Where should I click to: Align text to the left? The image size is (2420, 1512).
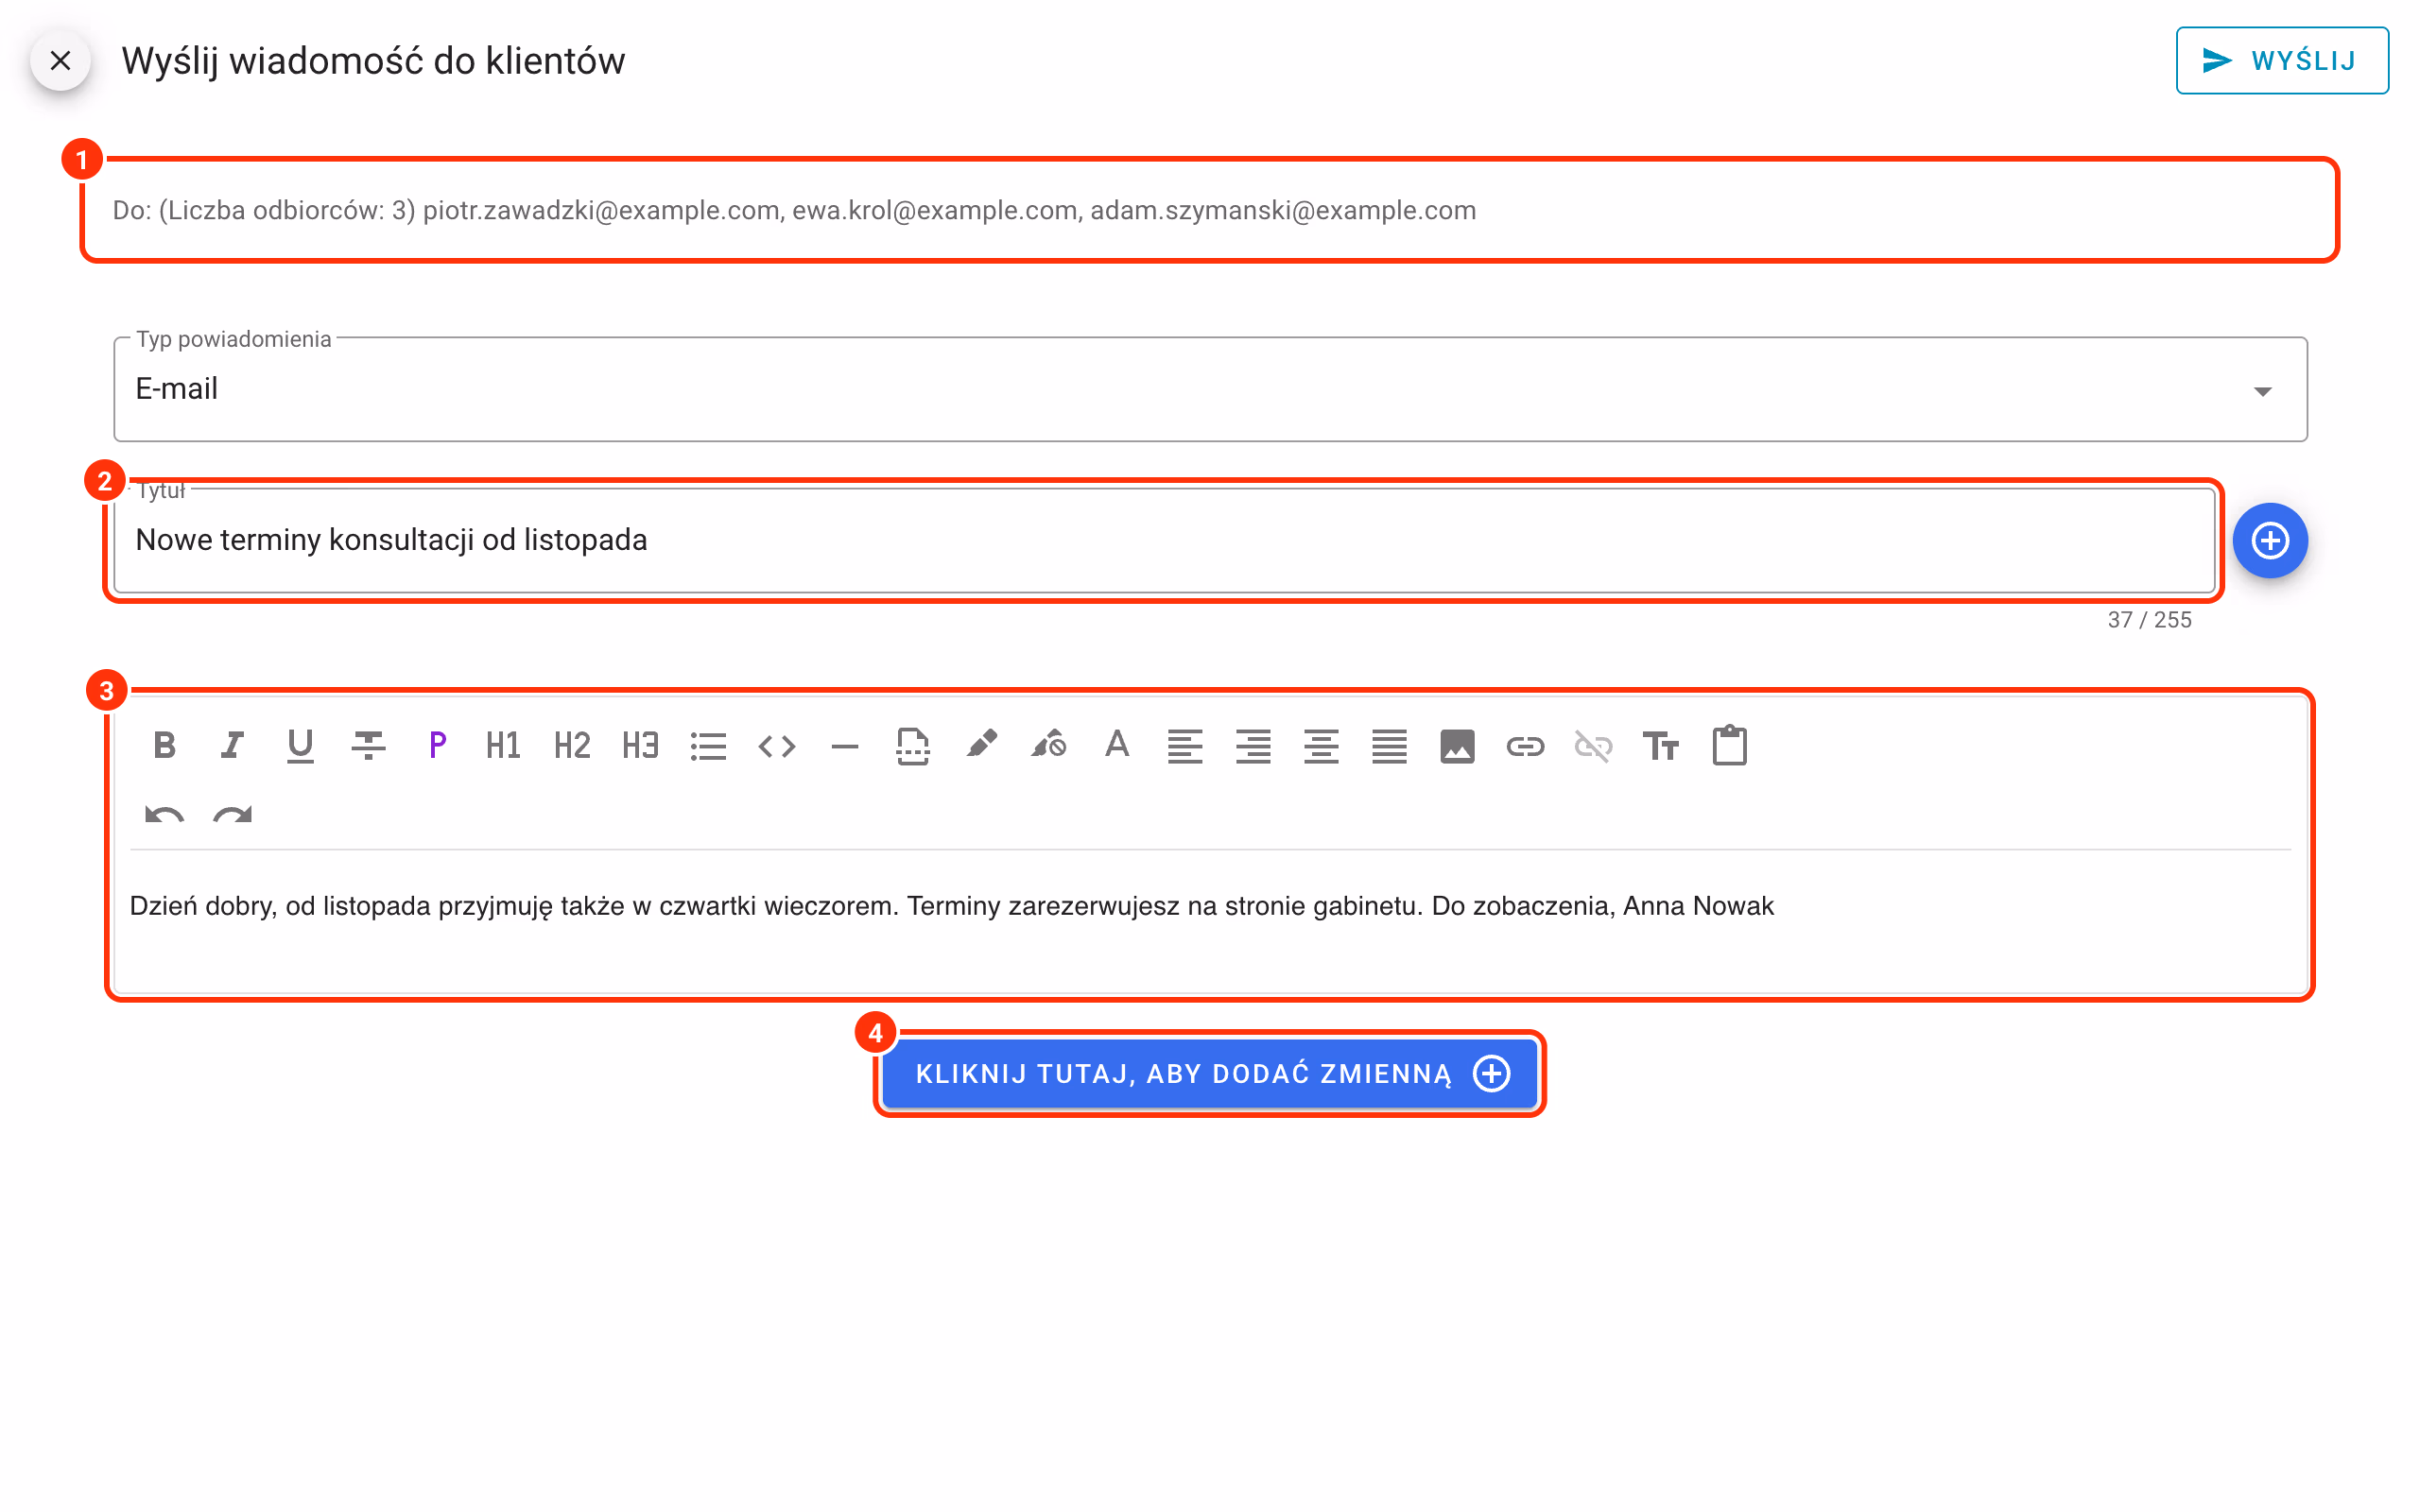tap(1185, 746)
